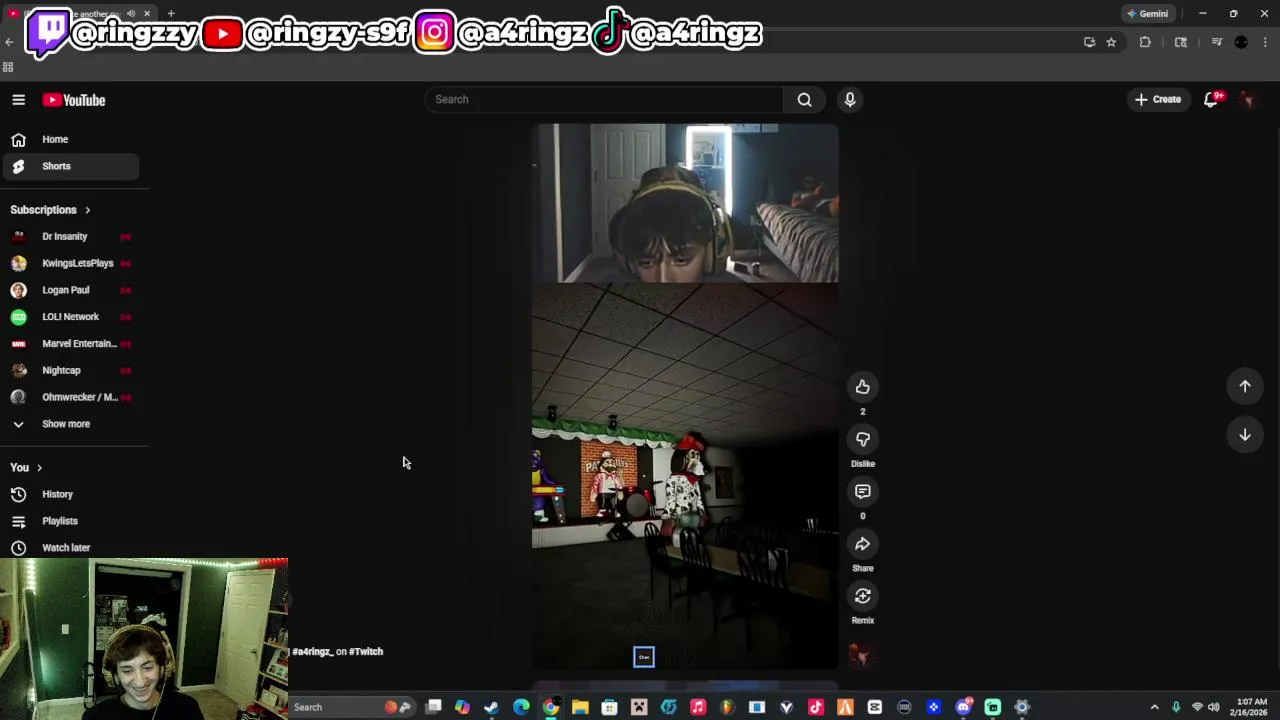Close the current YouTube tab
This screenshot has width=1280, height=720.
pos(147,13)
